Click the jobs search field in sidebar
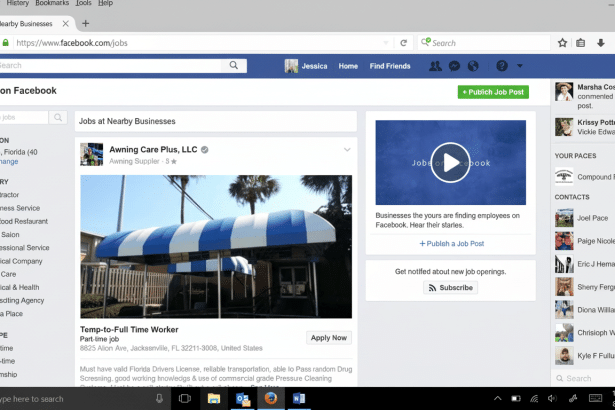Screen dimensions: 615x410 (24, 117)
